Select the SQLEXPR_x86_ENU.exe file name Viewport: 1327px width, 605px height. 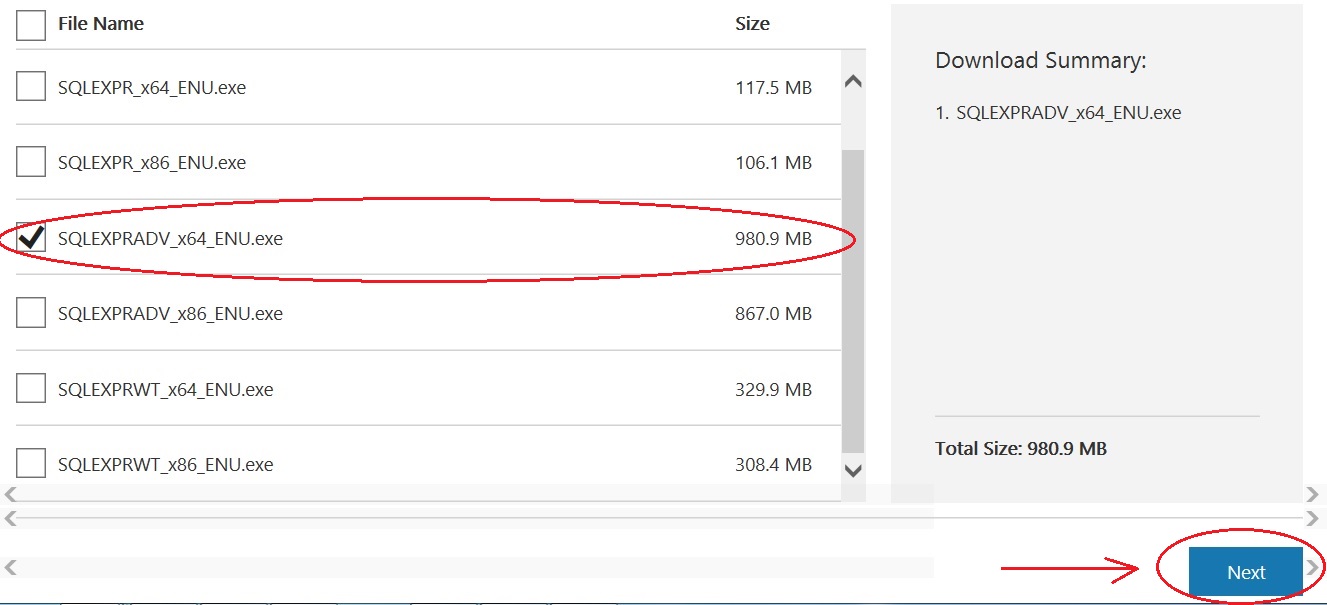152,163
